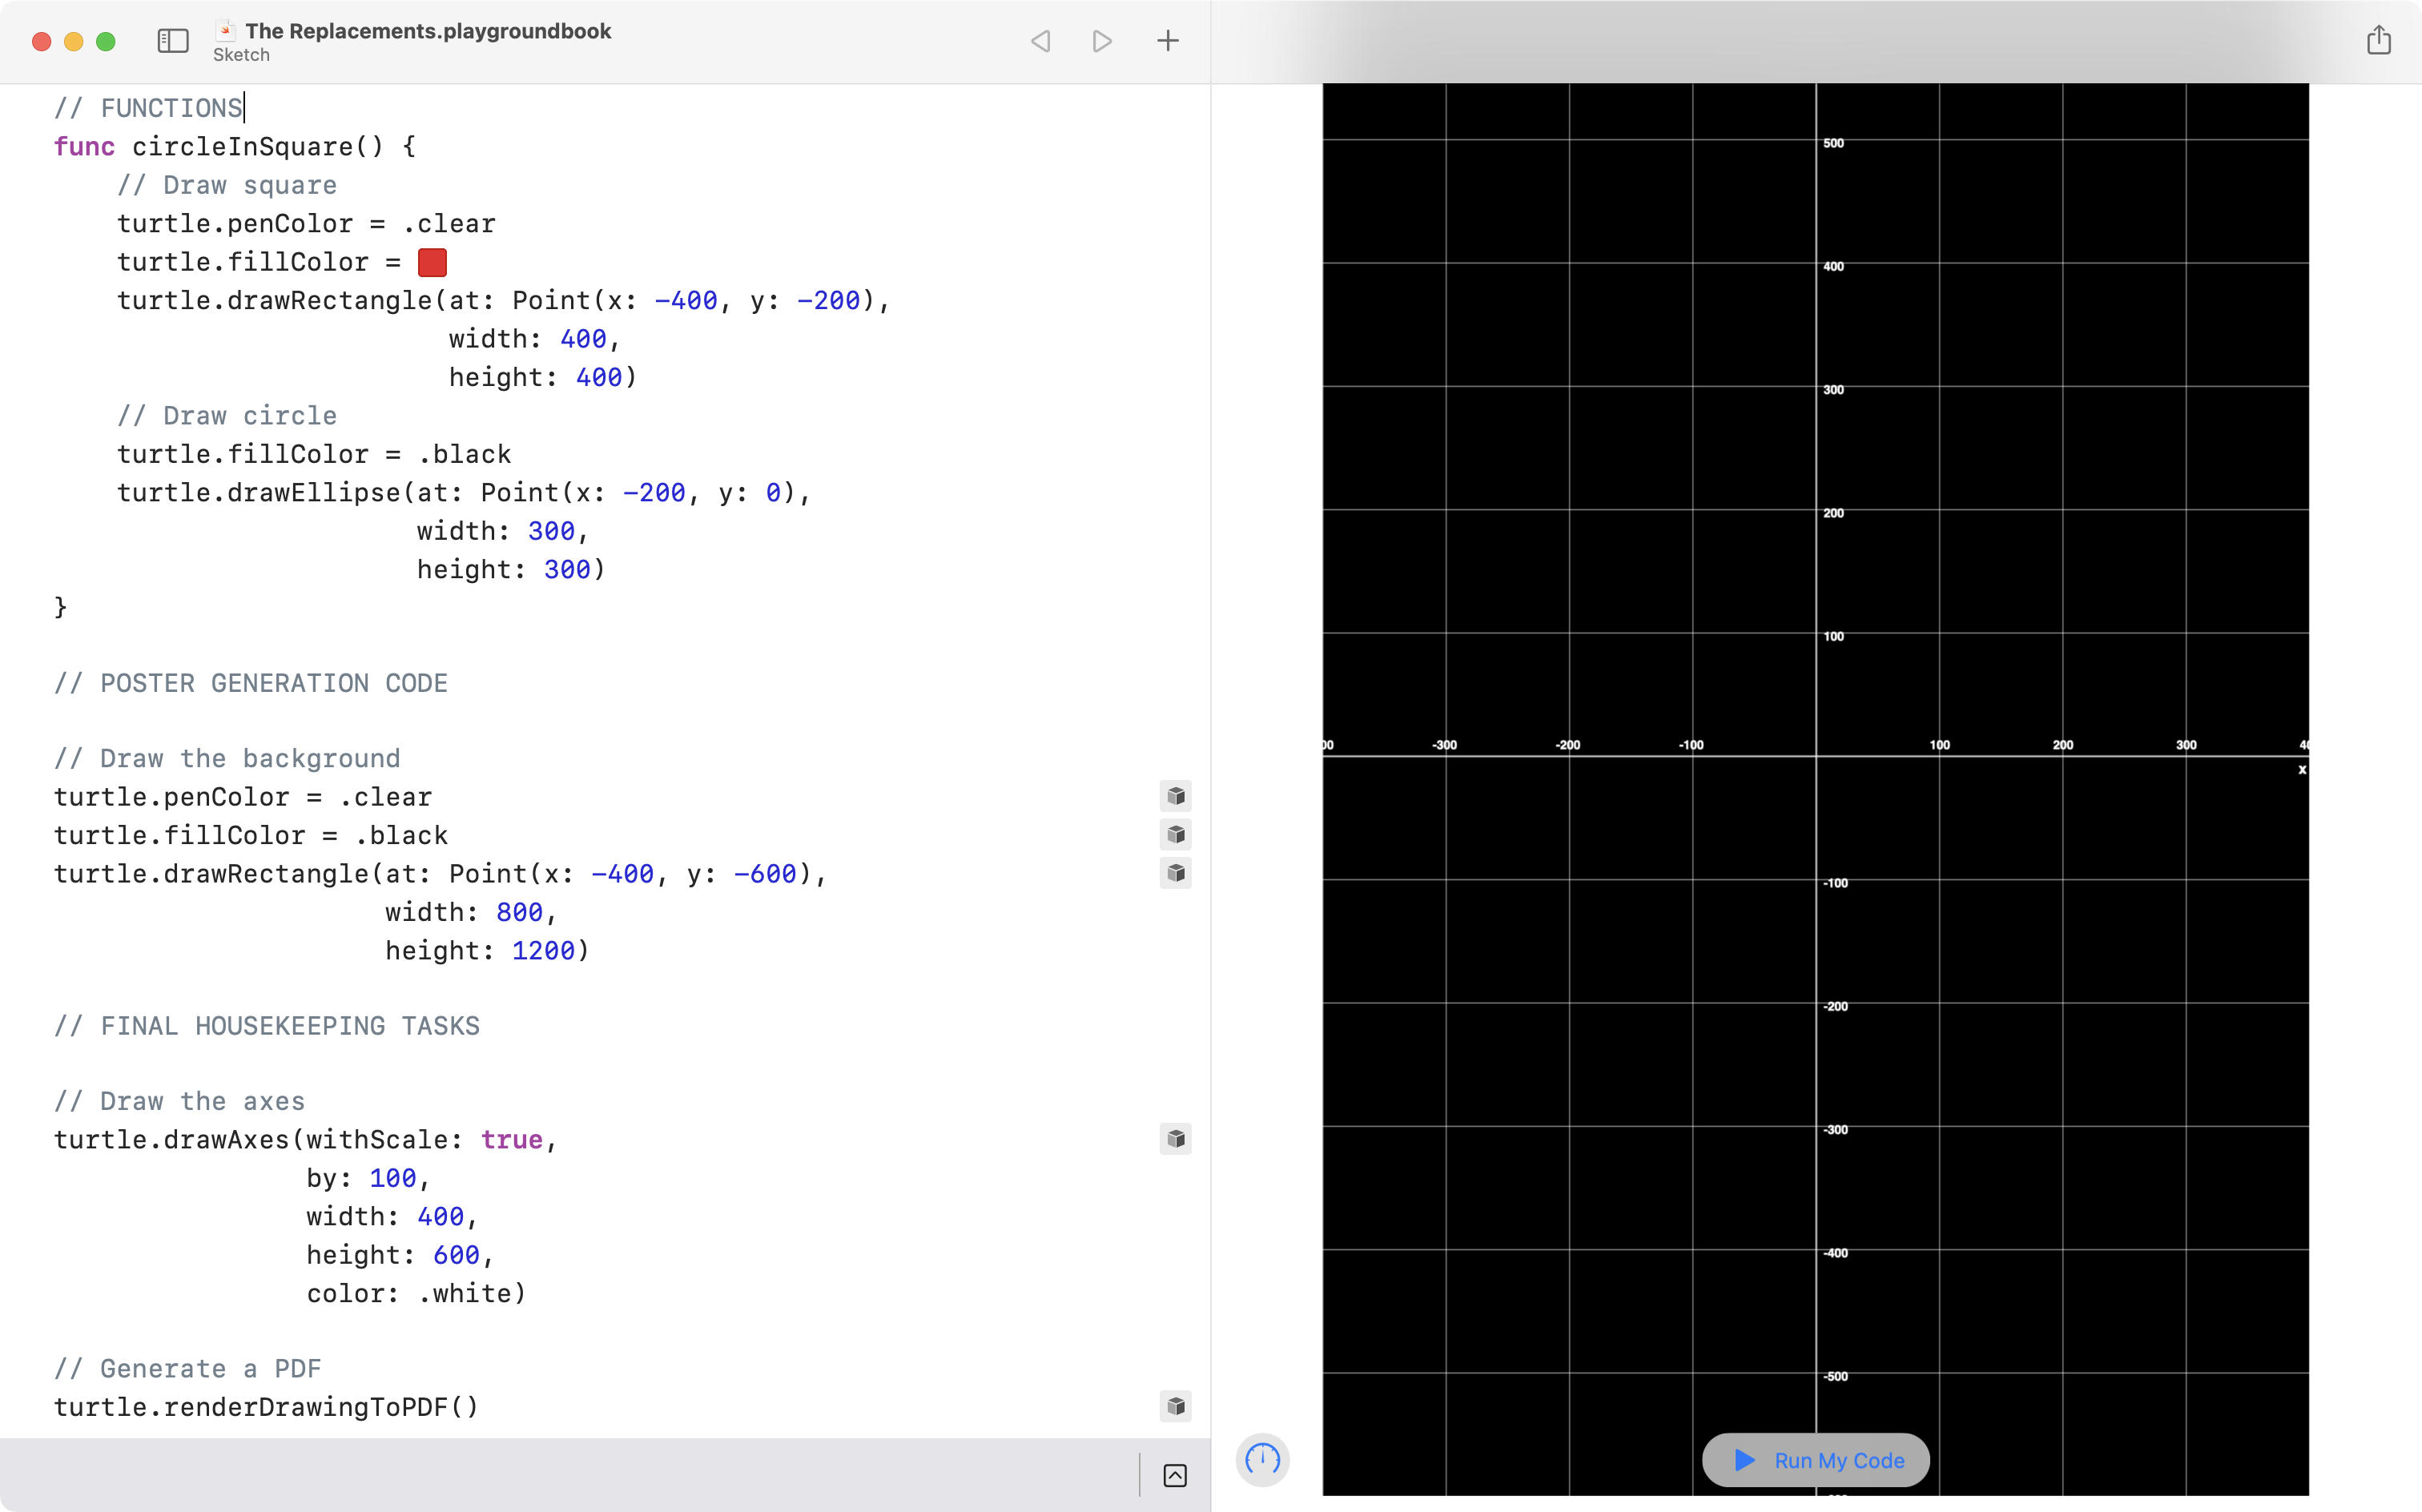Navigate to the previous page arrow

(1040, 41)
